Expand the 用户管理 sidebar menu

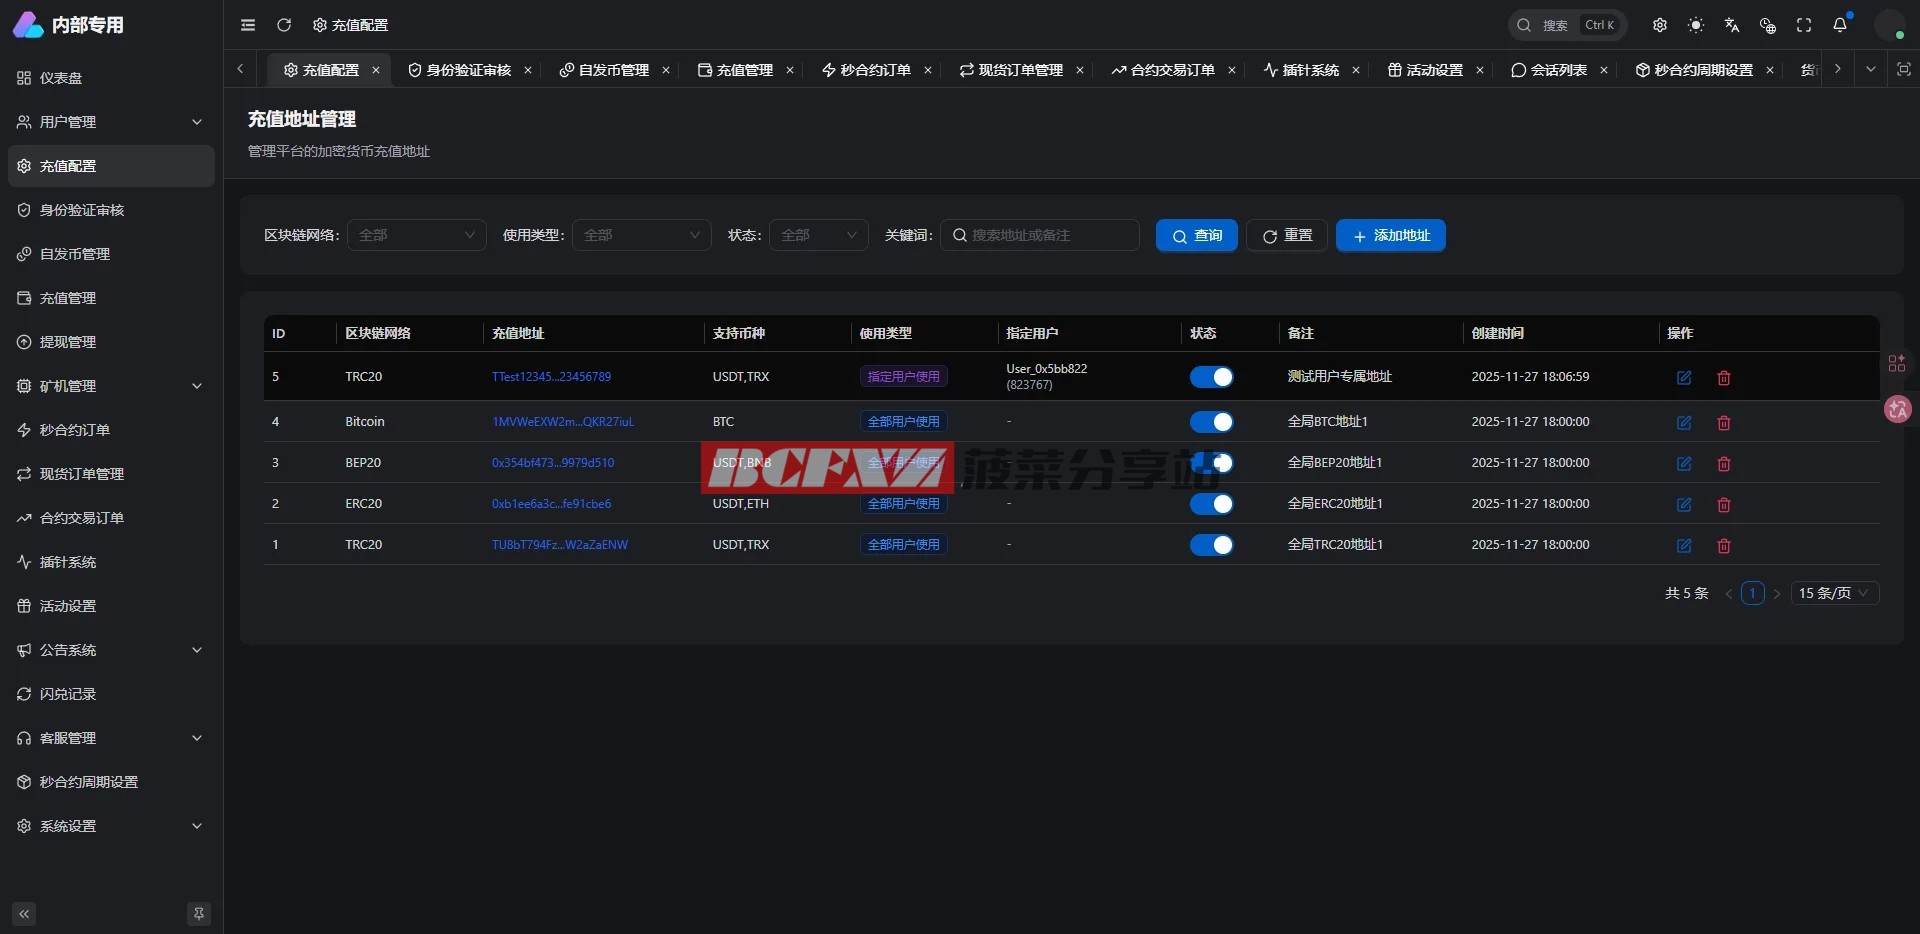coord(111,122)
